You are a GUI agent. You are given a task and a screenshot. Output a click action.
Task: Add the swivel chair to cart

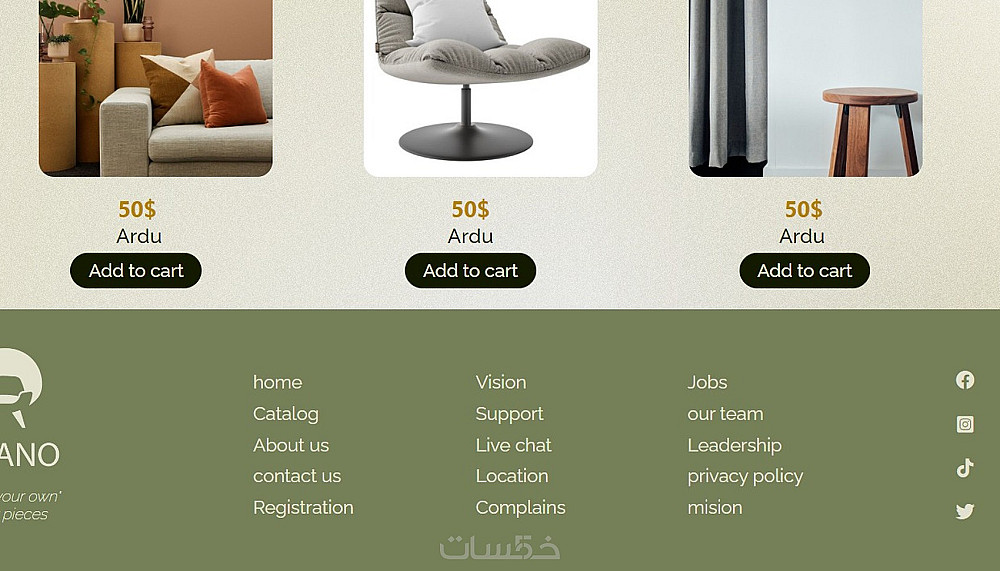[470, 271]
